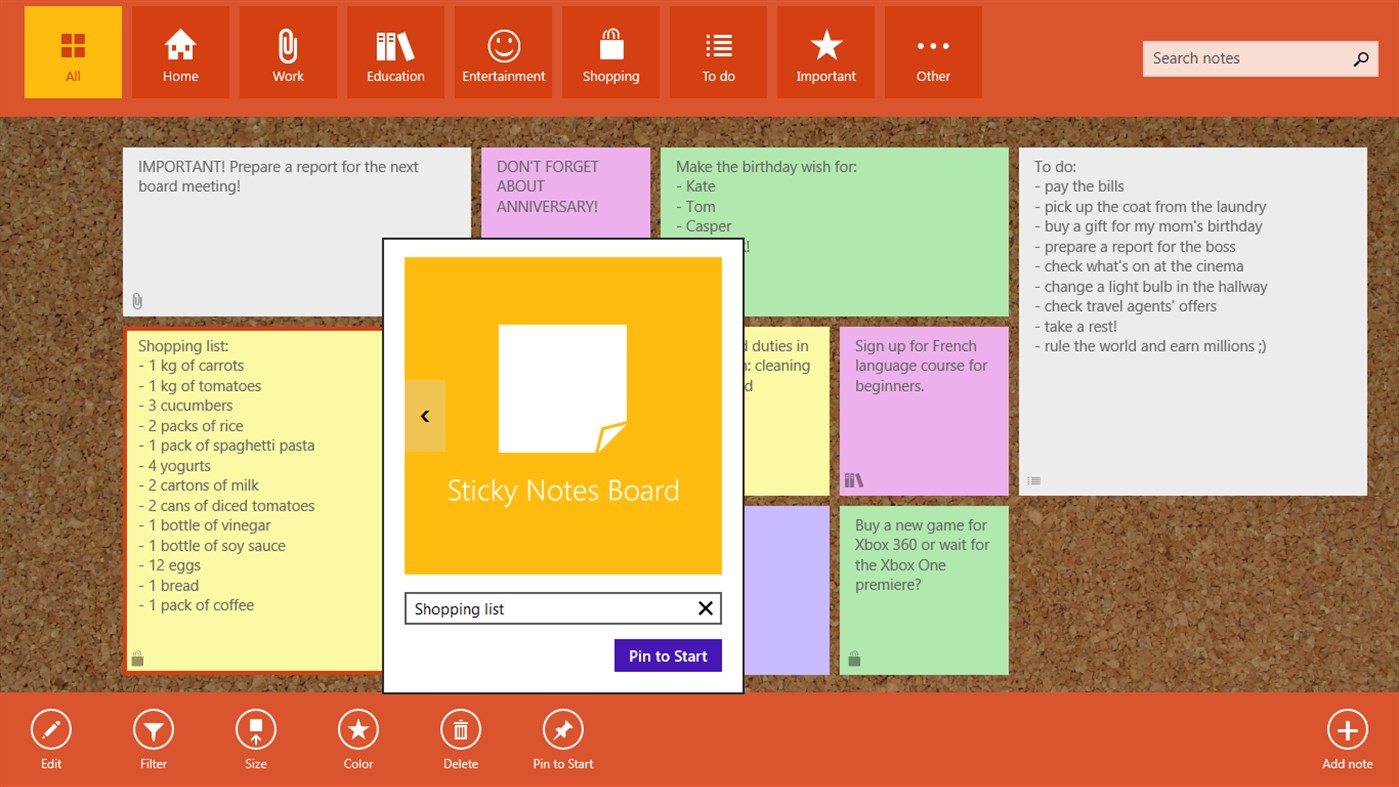
Task: Select the Important category tile
Action: point(826,52)
